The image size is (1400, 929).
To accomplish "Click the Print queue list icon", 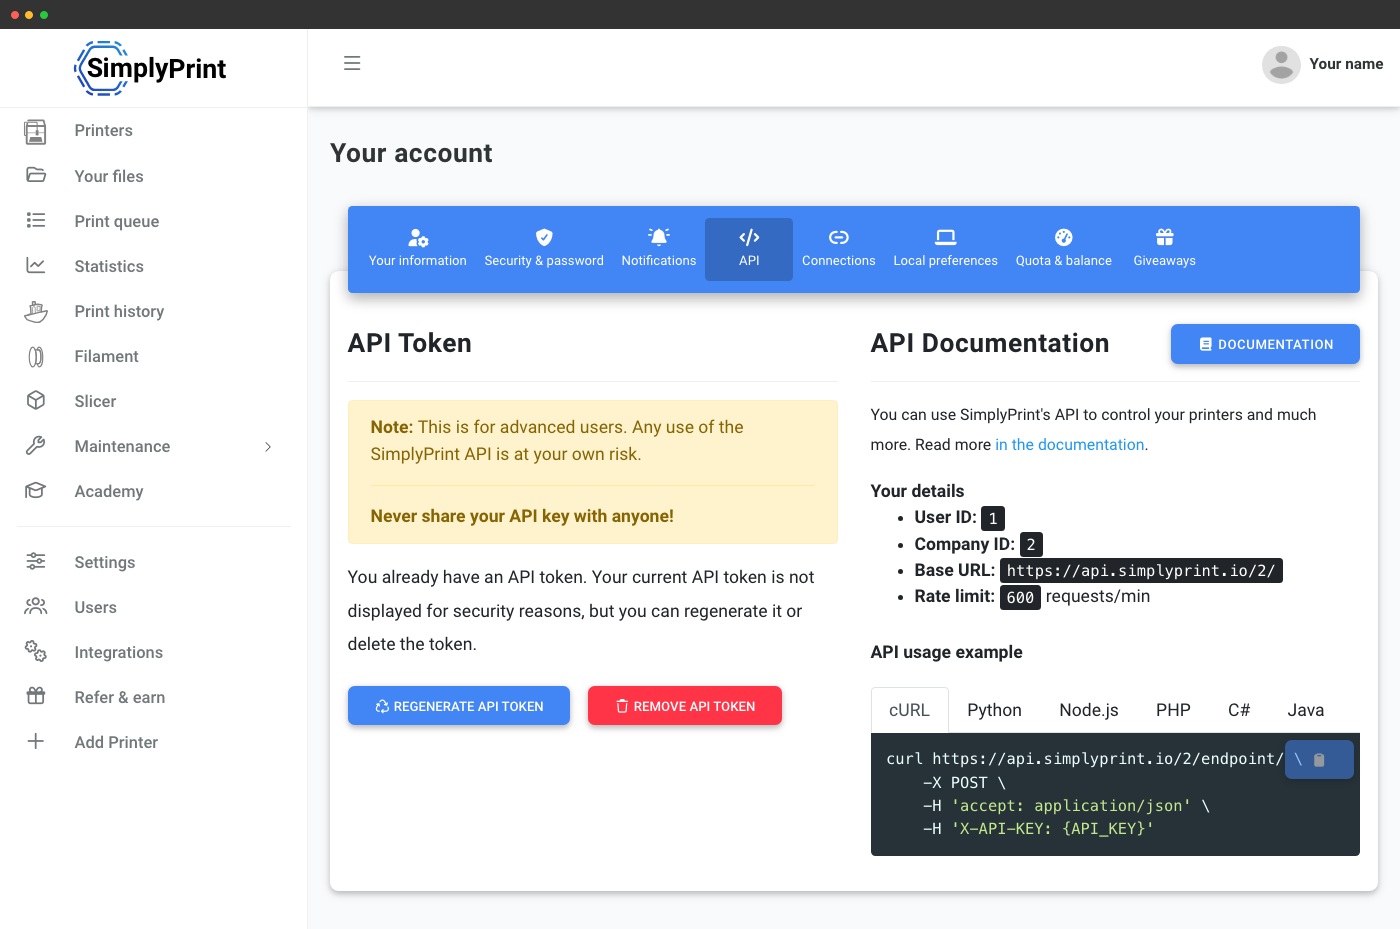I will [36, 220].
